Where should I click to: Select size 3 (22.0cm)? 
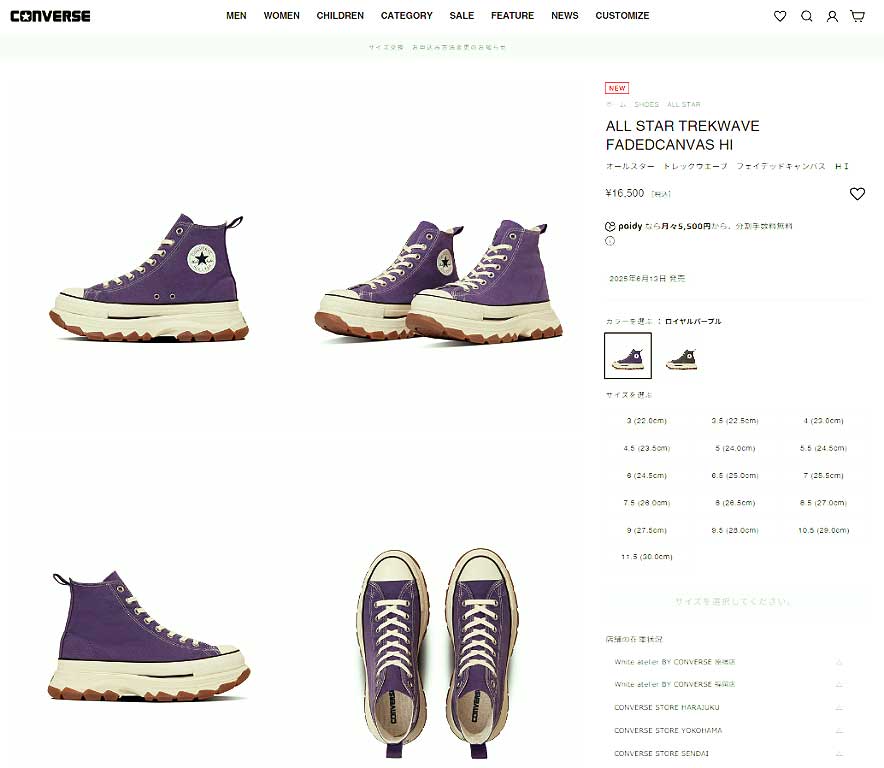click(647, 421)
